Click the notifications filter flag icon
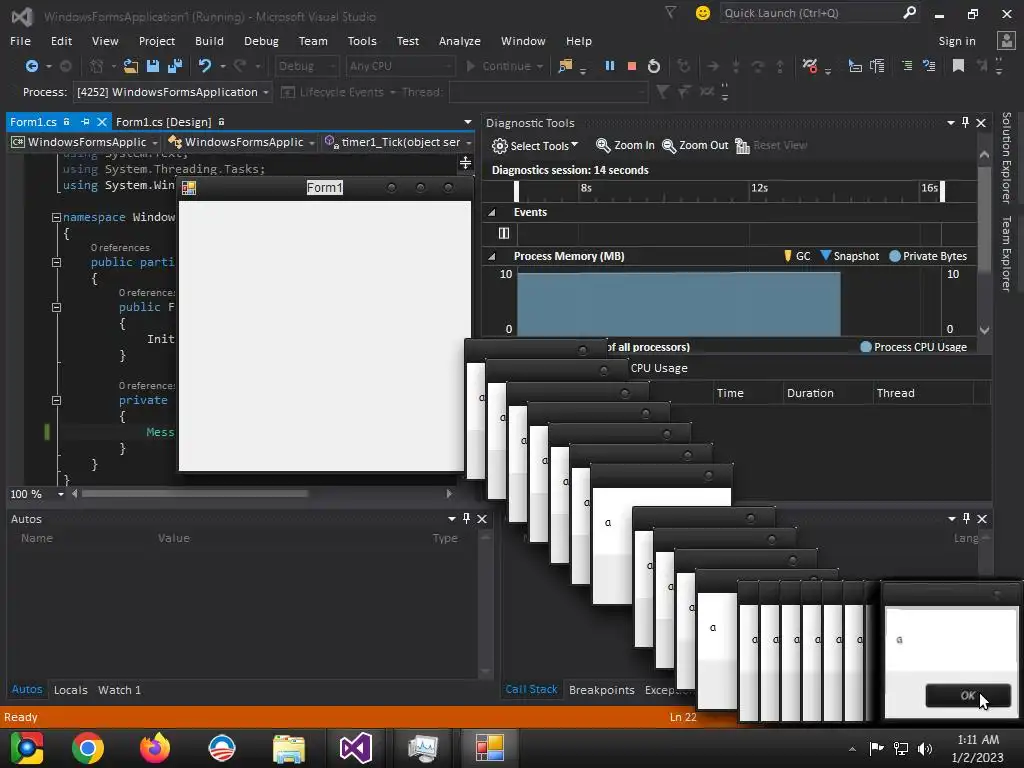Viewport: 1024px width, 768px height. (x=671, y=12)
